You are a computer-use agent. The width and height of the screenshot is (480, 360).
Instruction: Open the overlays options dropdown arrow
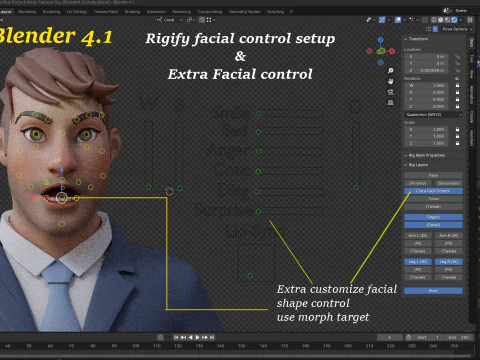tap(404, 20)
